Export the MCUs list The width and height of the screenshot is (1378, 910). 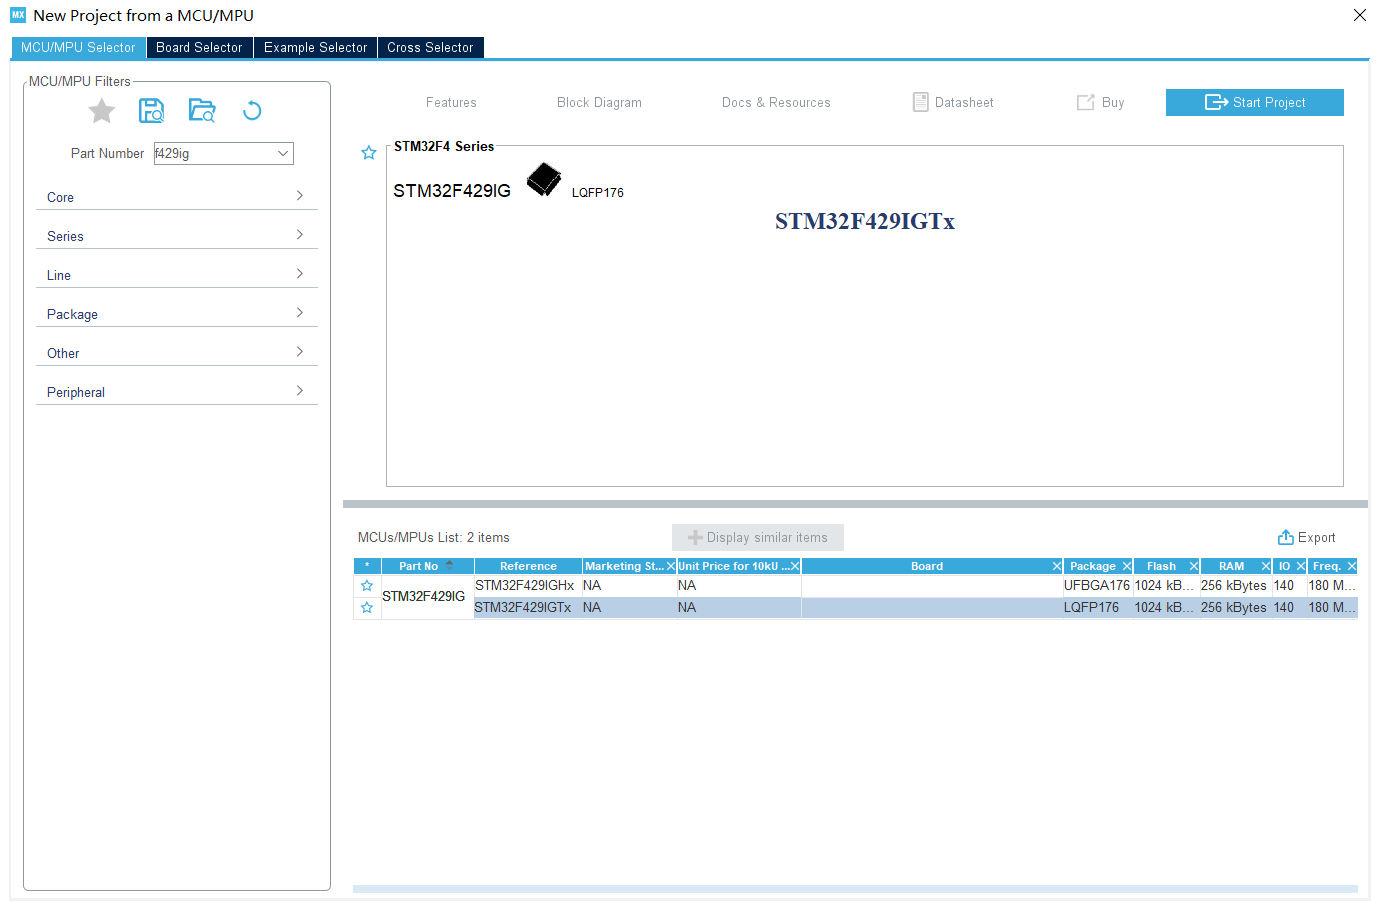pos(1306,537)
